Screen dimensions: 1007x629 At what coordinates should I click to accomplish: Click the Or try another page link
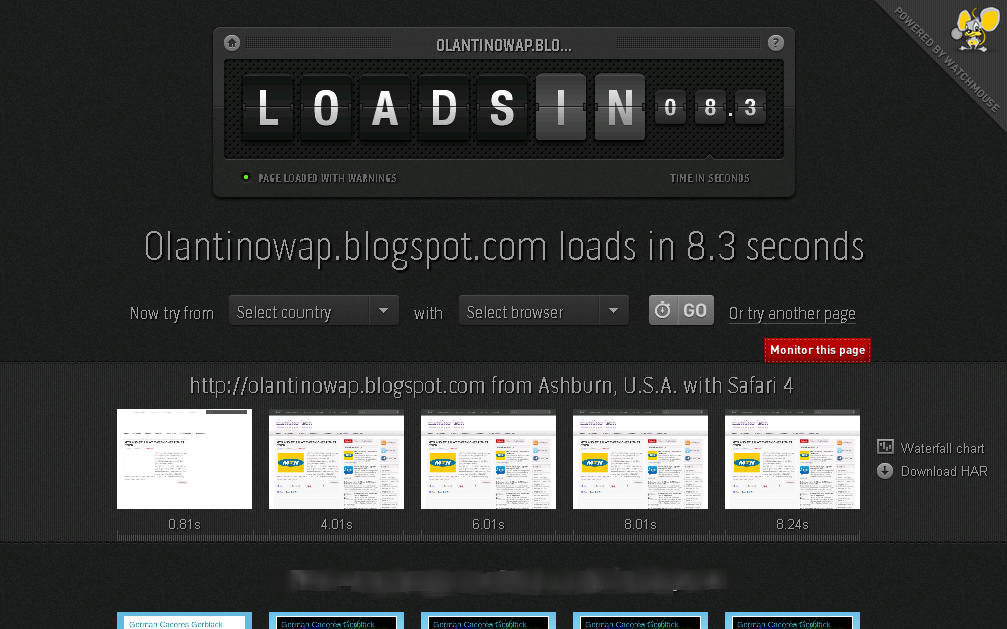click(x=792, y=314)
